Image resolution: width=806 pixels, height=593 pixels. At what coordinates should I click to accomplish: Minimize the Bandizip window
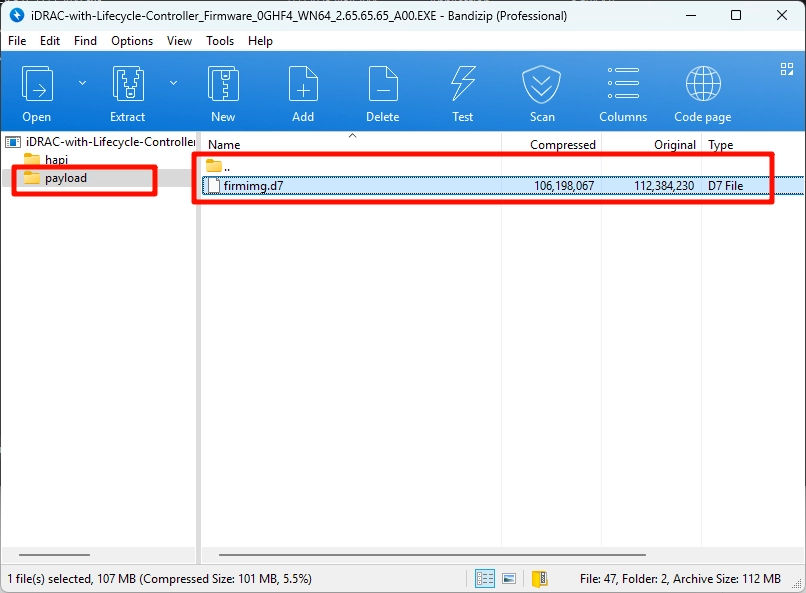coord(691,15)
